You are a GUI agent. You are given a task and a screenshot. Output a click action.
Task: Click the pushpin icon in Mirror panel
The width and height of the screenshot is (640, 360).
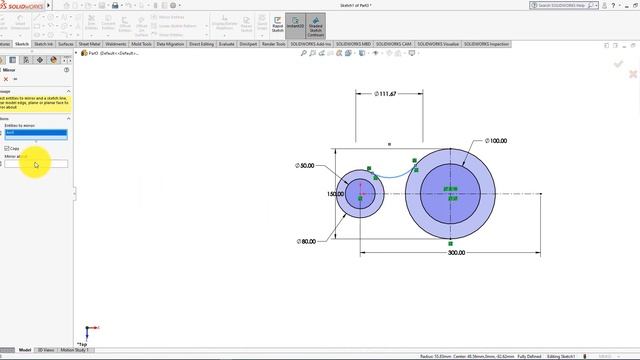coord(16,79)
